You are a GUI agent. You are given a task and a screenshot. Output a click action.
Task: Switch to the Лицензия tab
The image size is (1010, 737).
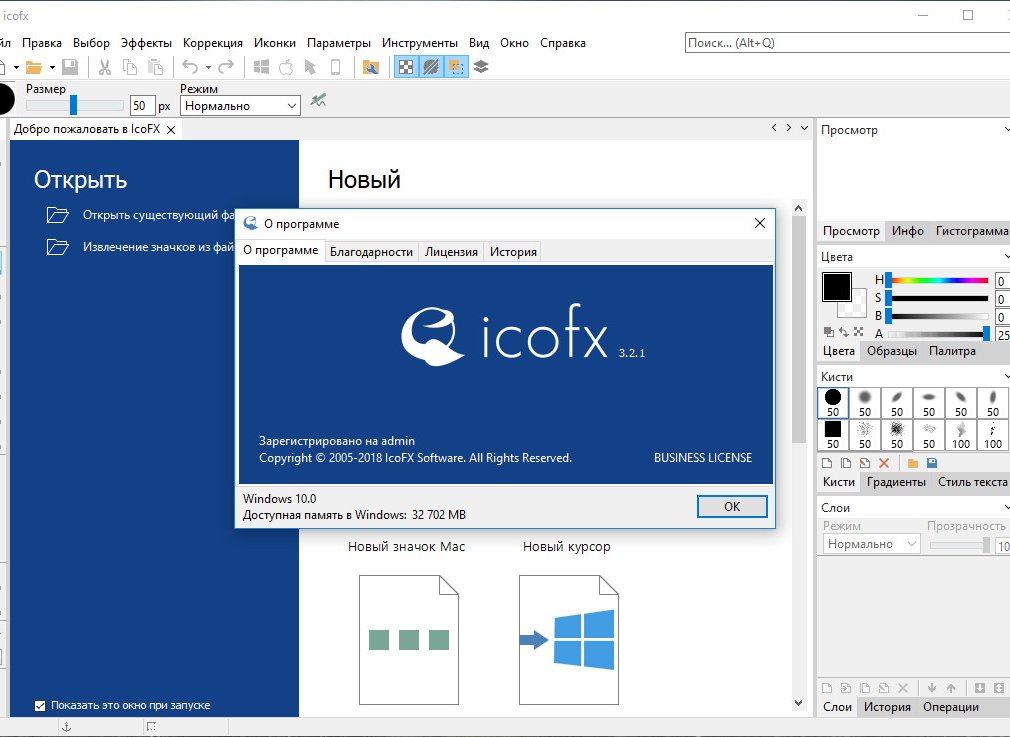451,252
